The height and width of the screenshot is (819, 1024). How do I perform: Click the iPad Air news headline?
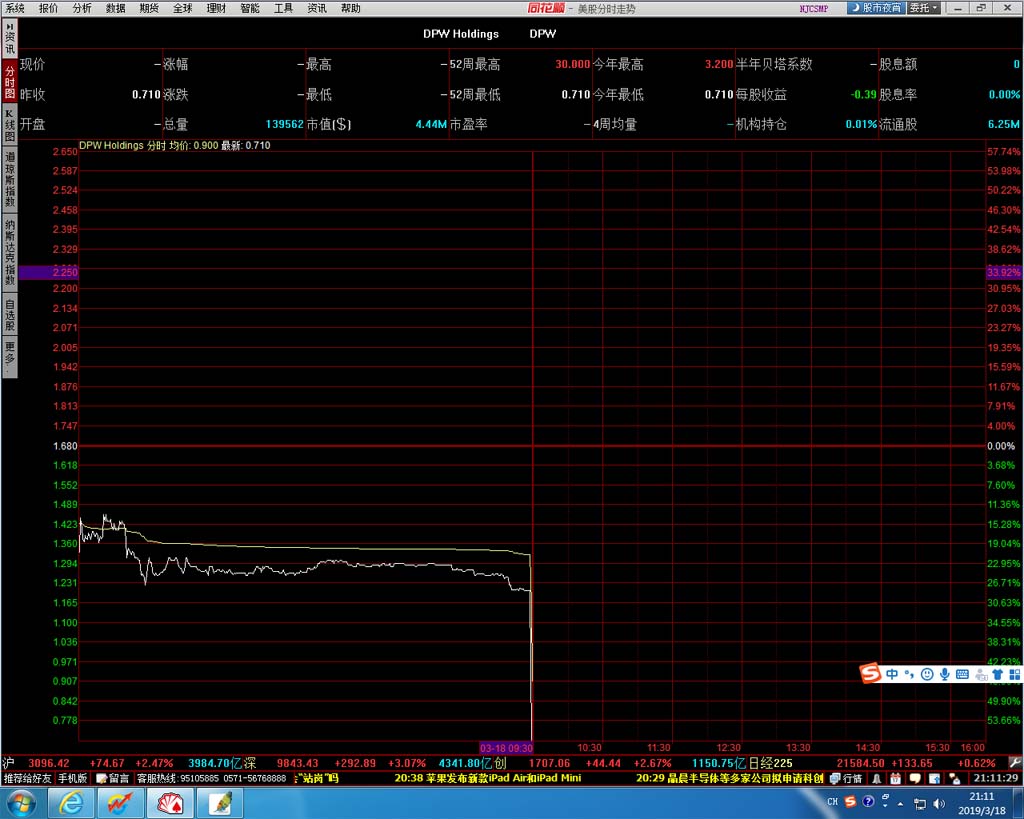pos(487,778)
